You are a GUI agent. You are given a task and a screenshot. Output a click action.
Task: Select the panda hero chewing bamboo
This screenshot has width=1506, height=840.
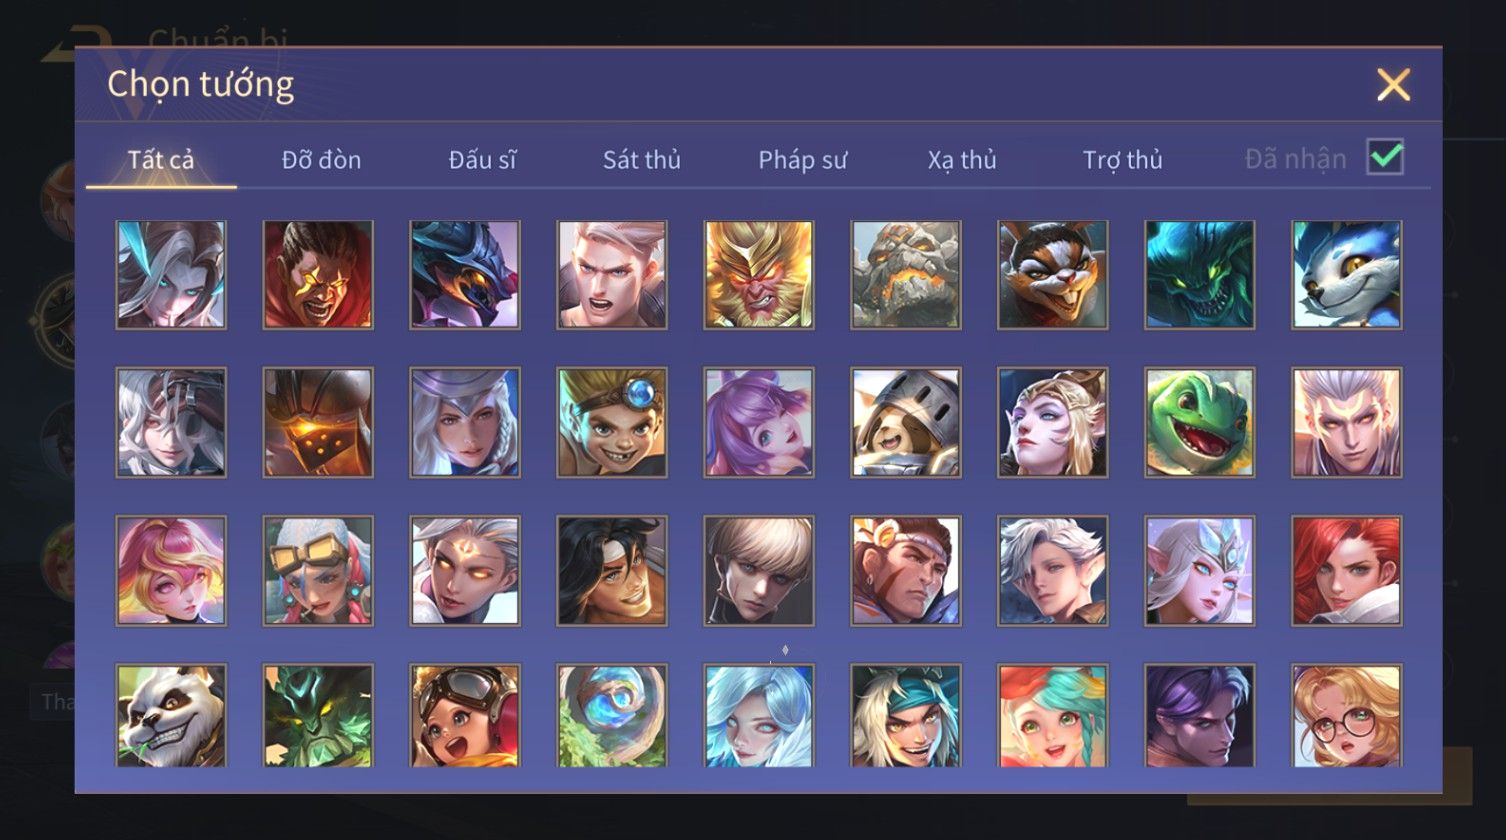(171, 716)
